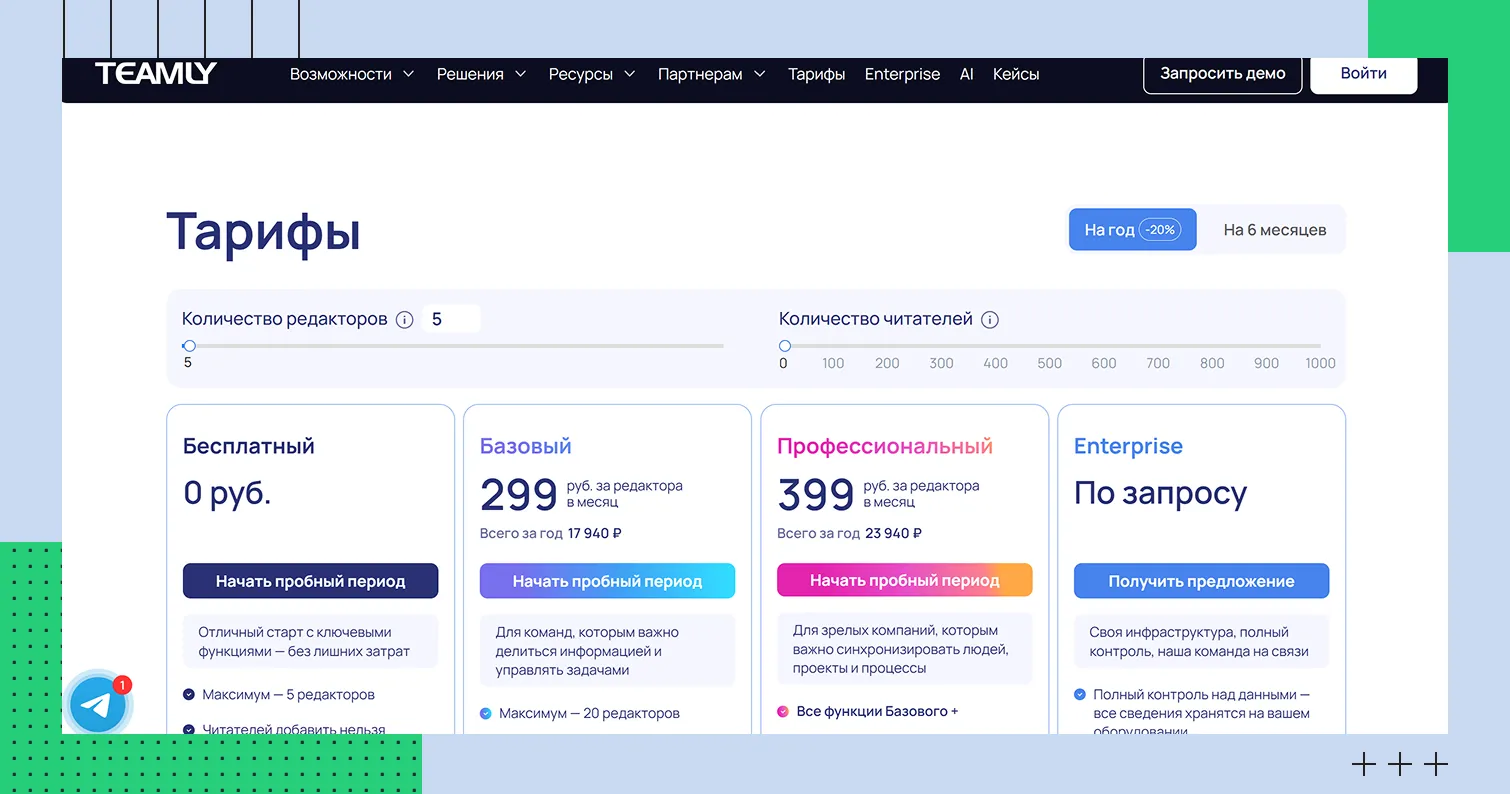Expand the Решения dropdown menu
Screen dimensions: 1510x794
click(x=481, y=74)
